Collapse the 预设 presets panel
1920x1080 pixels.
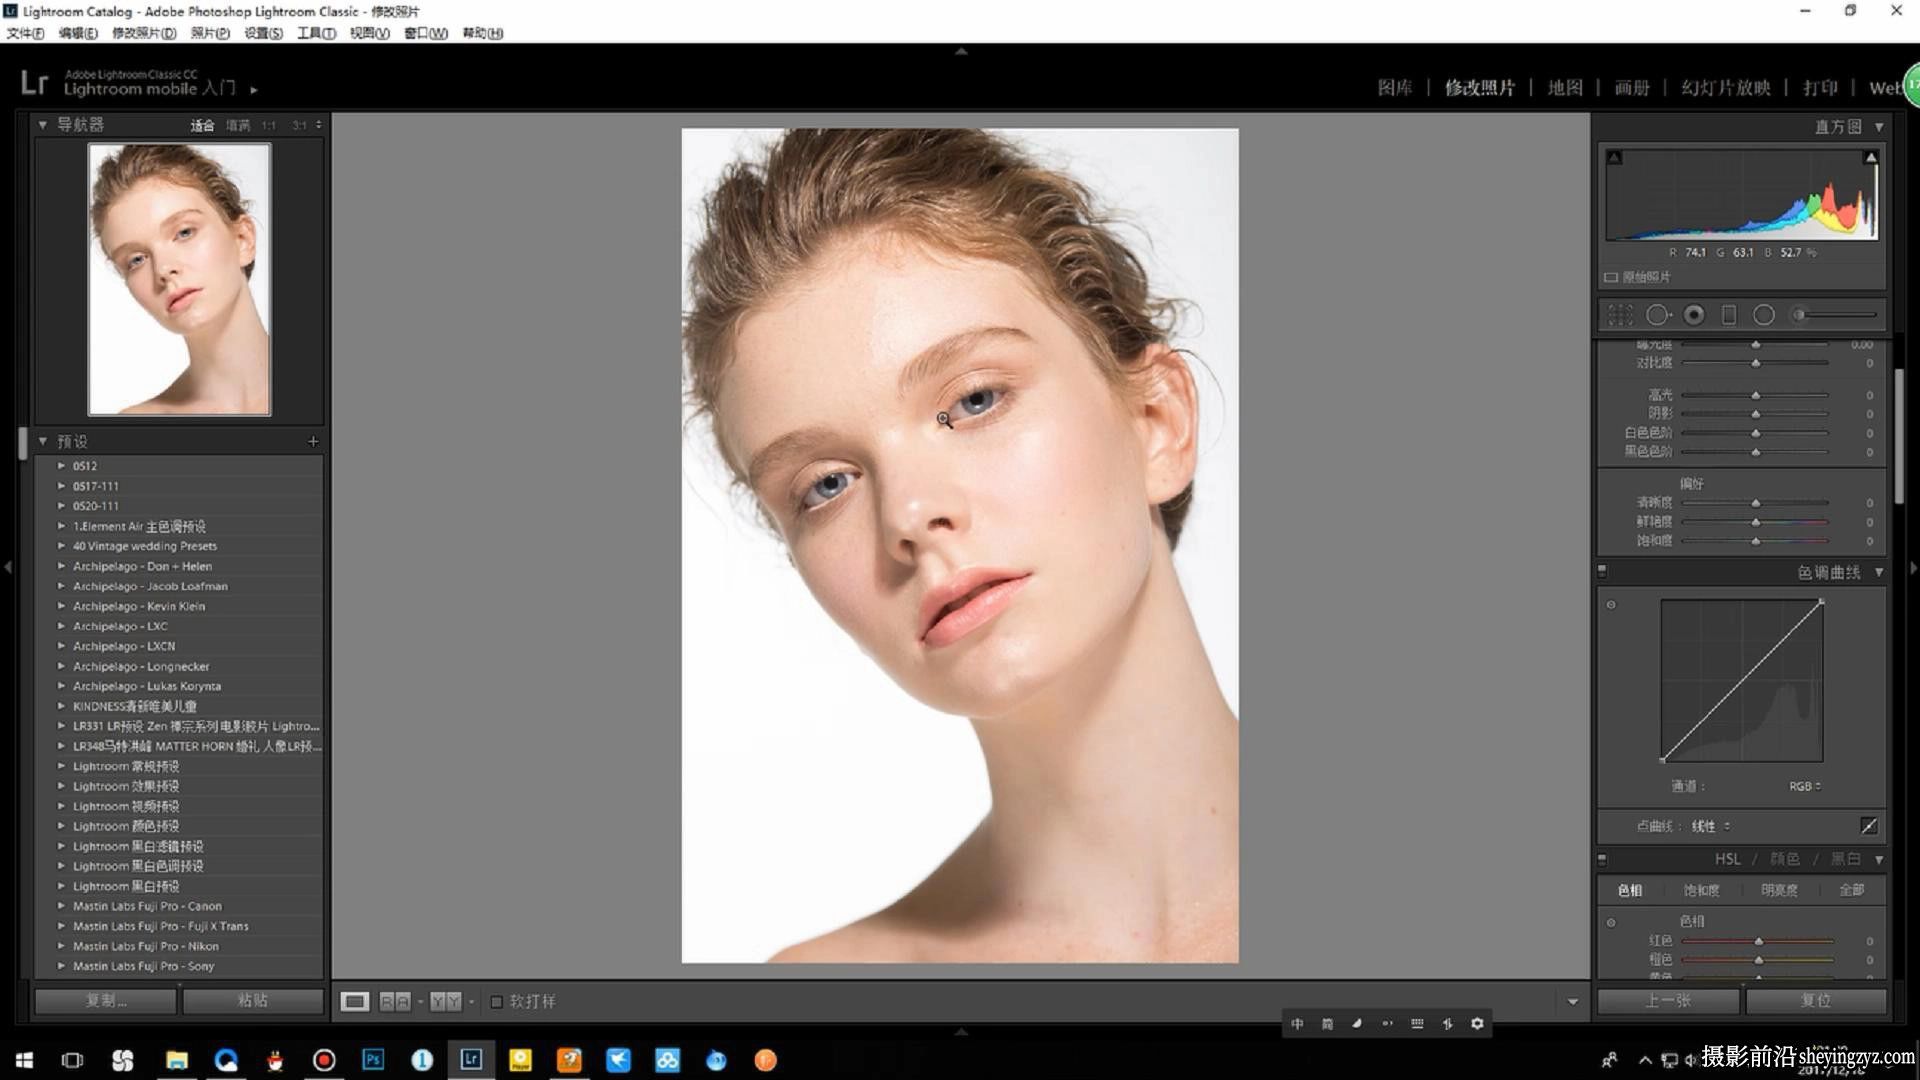point(43,441)
